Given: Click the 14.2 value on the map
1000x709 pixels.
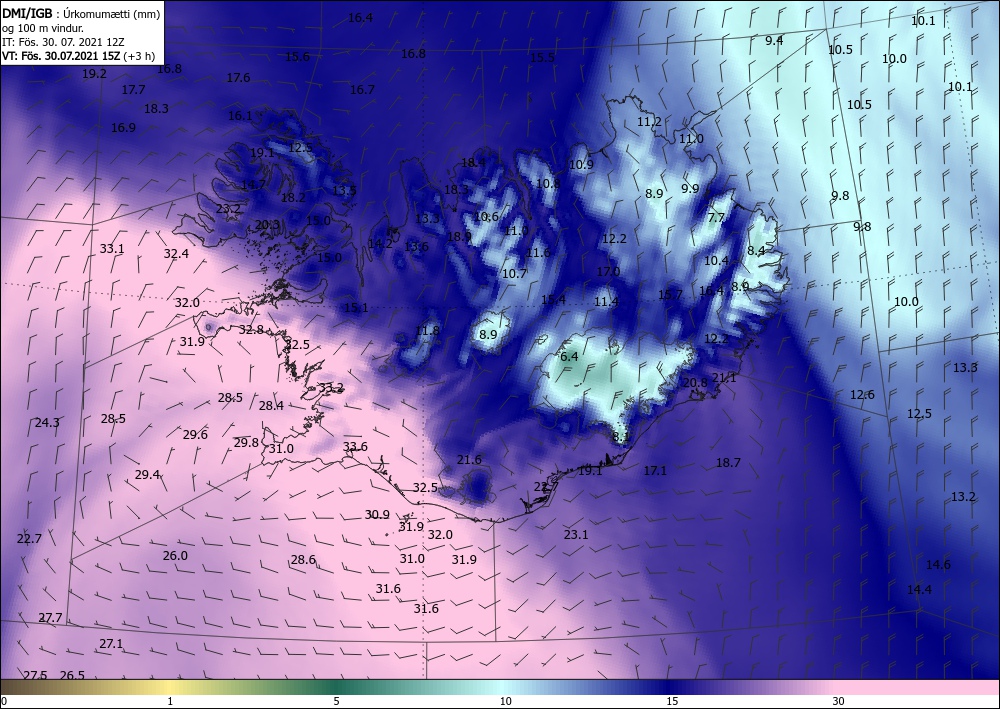Looking at the screenshot, I should pos(381,244).
